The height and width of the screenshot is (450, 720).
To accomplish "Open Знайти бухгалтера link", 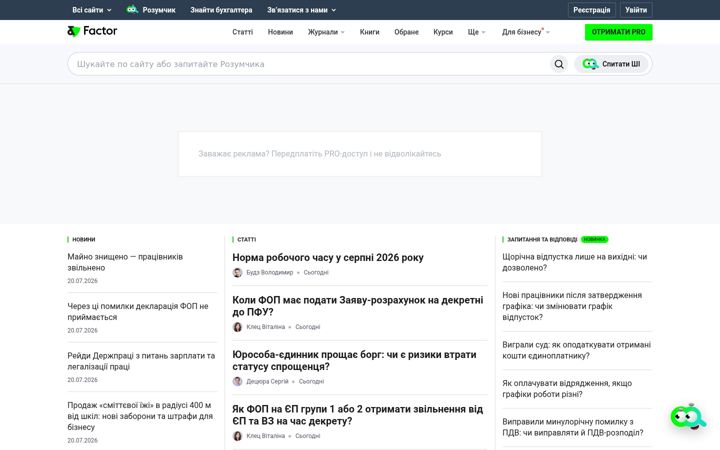I will pos(221,10).
